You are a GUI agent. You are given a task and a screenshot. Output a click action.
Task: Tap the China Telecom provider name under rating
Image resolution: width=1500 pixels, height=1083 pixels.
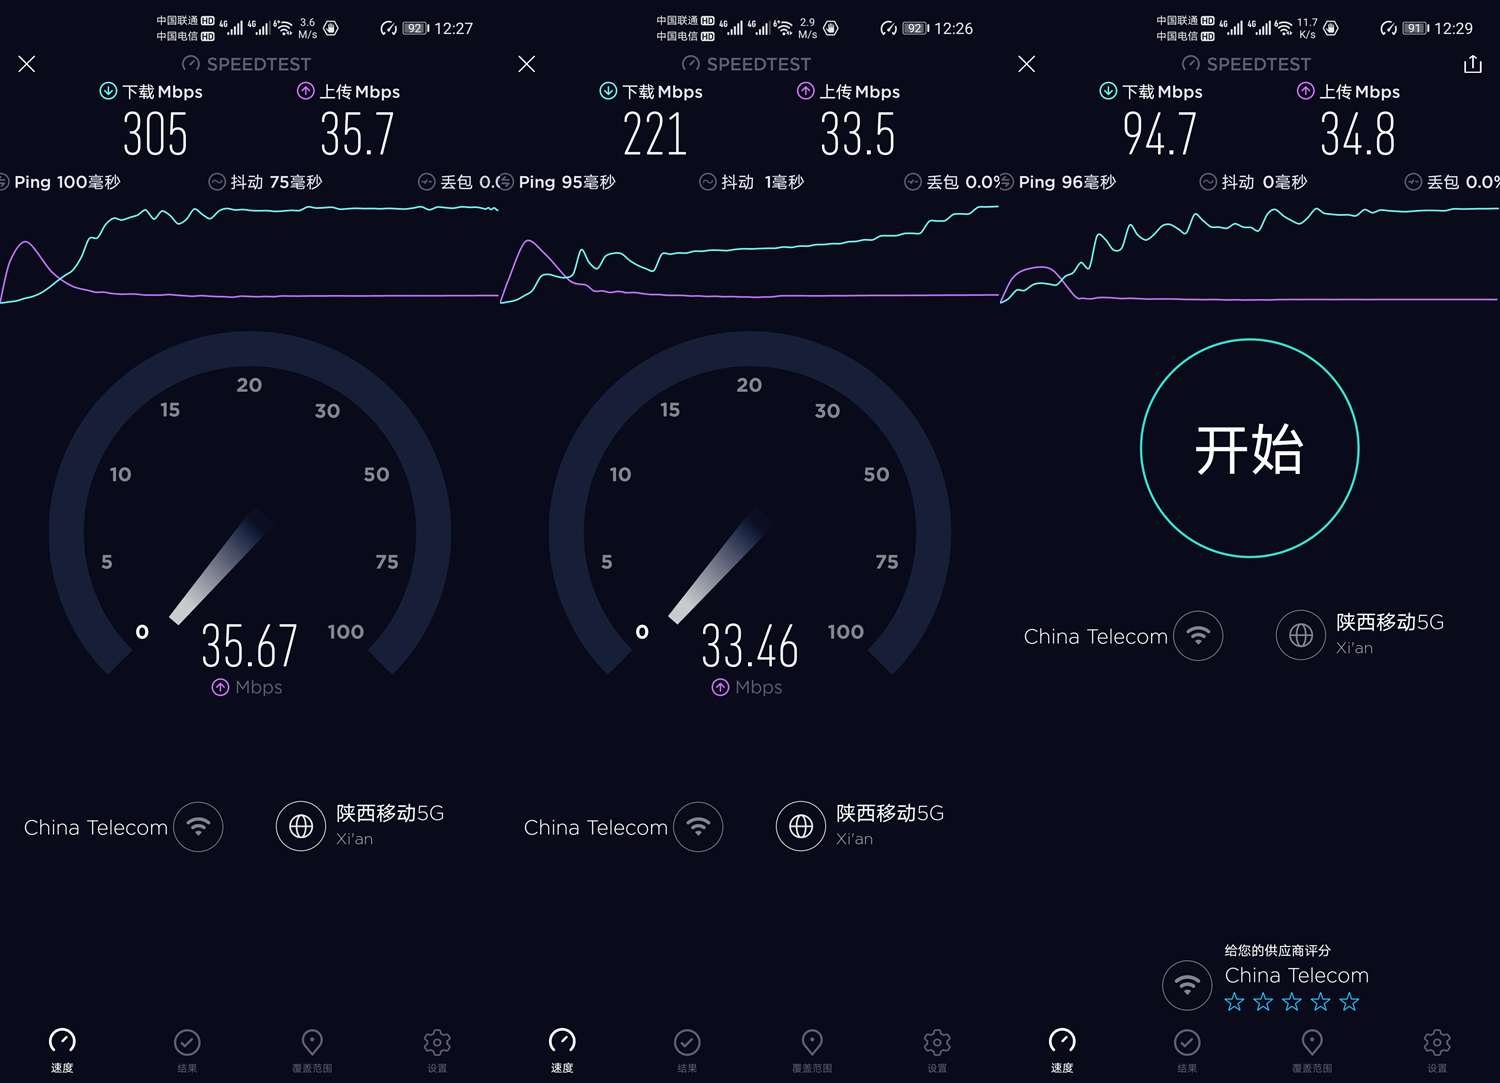[x=1295, y=975]
